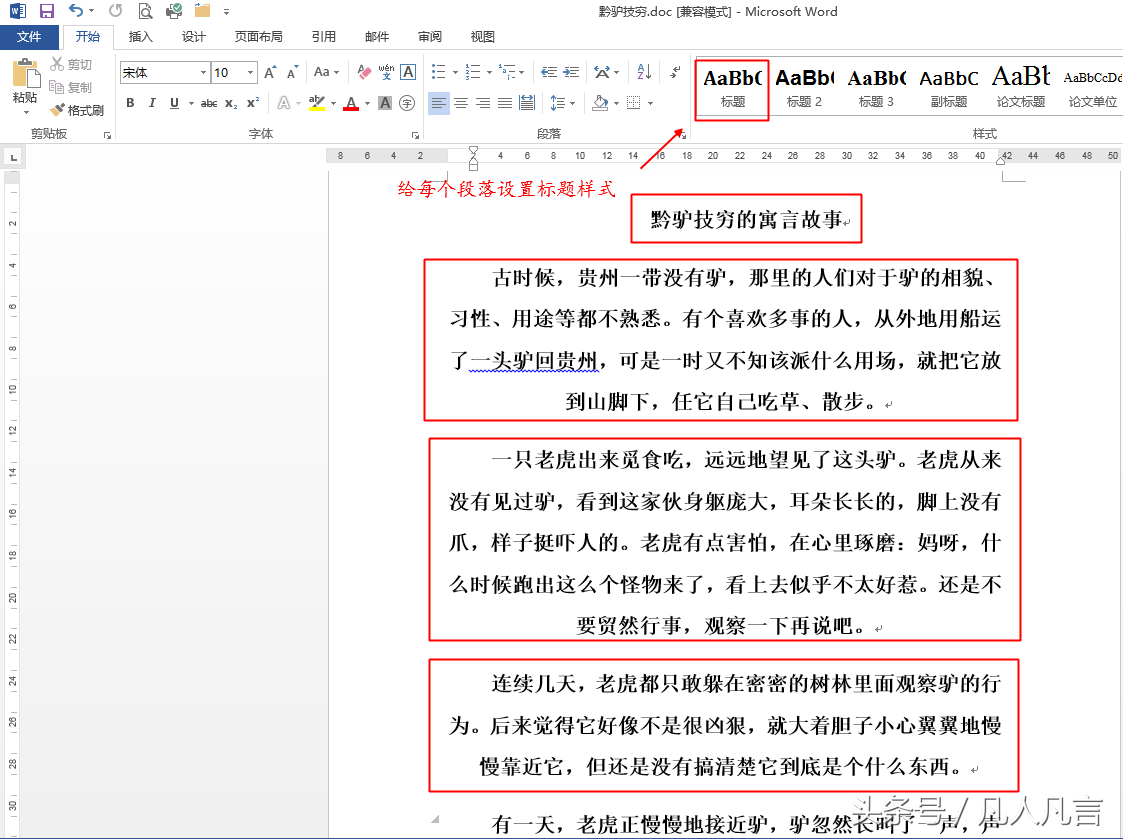This screenshot has height=839, width=1123.
Task: Apply the 论文标题 style
Action: pyautogui.click(x=1021, y=88)
